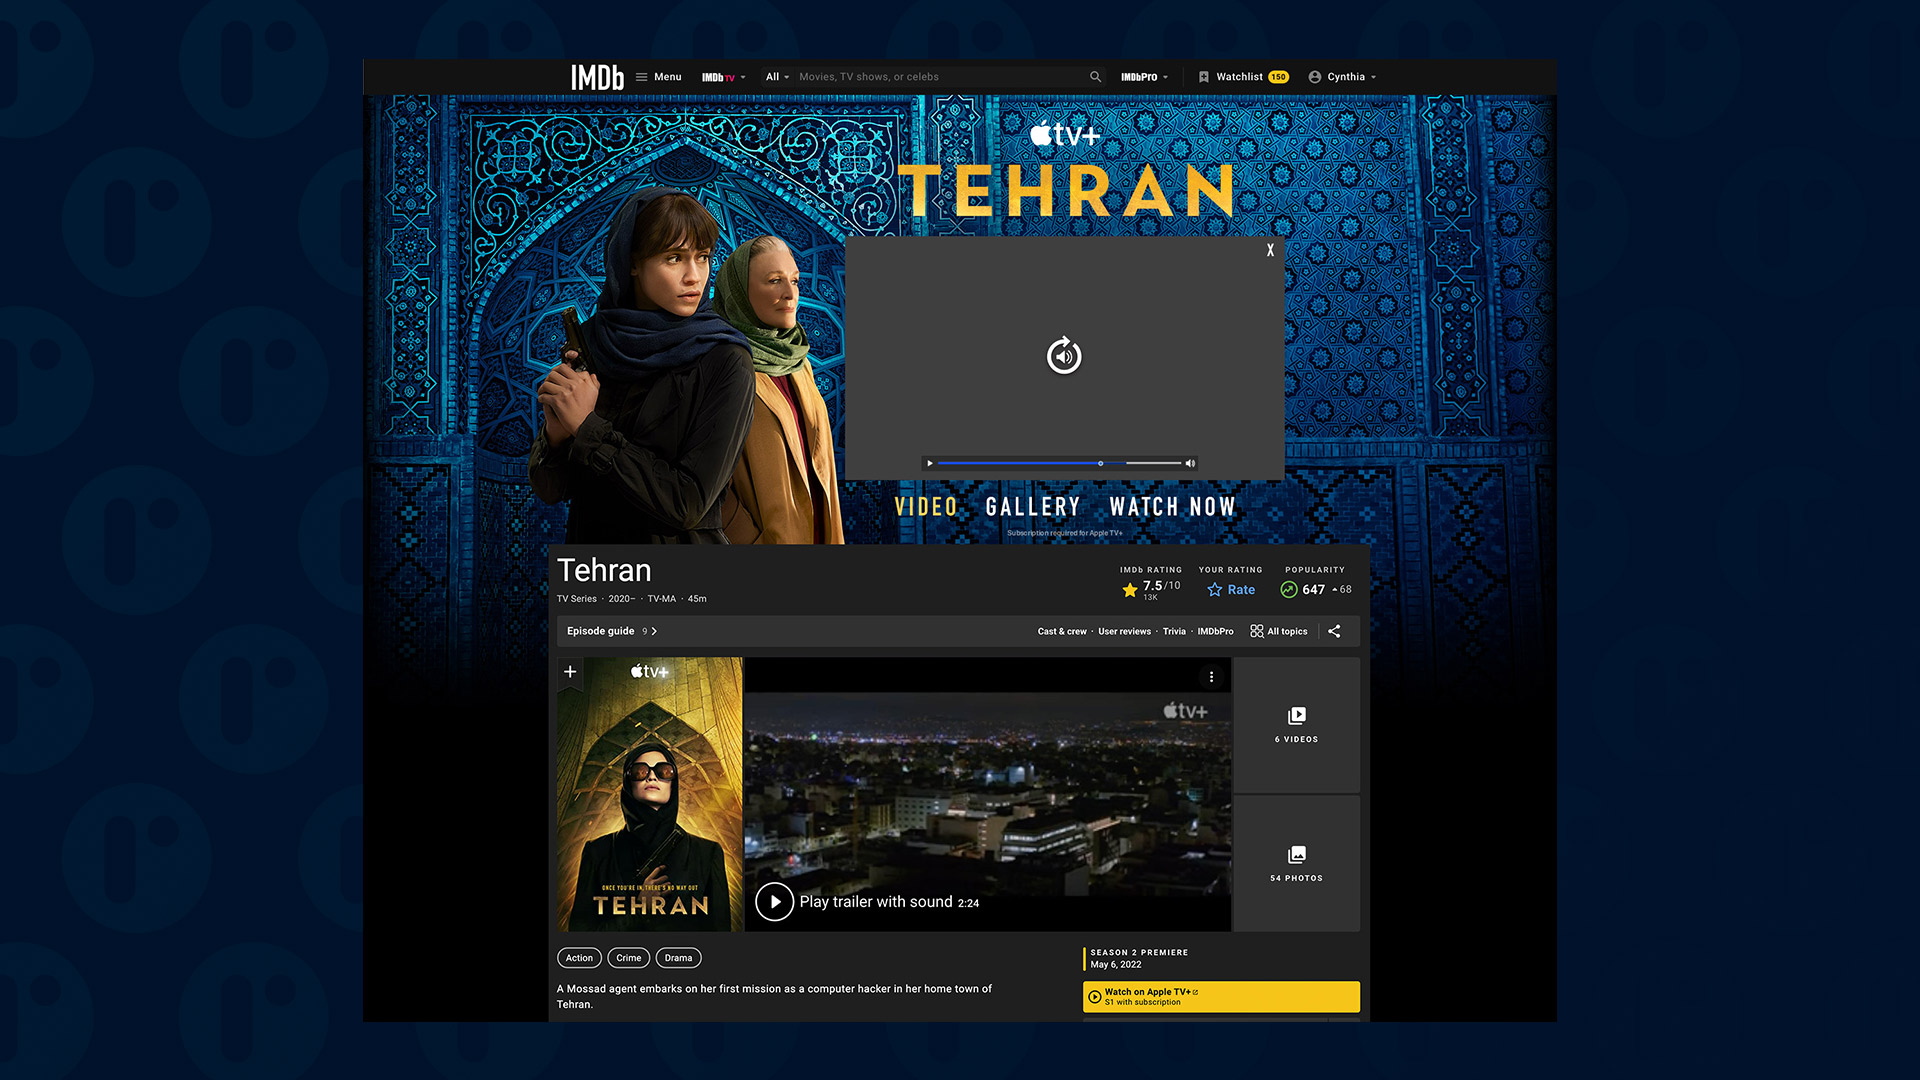This screenshot has height=1080, width=1920.
Task: Click the share icon
Action: click(x=1334, y=631)
